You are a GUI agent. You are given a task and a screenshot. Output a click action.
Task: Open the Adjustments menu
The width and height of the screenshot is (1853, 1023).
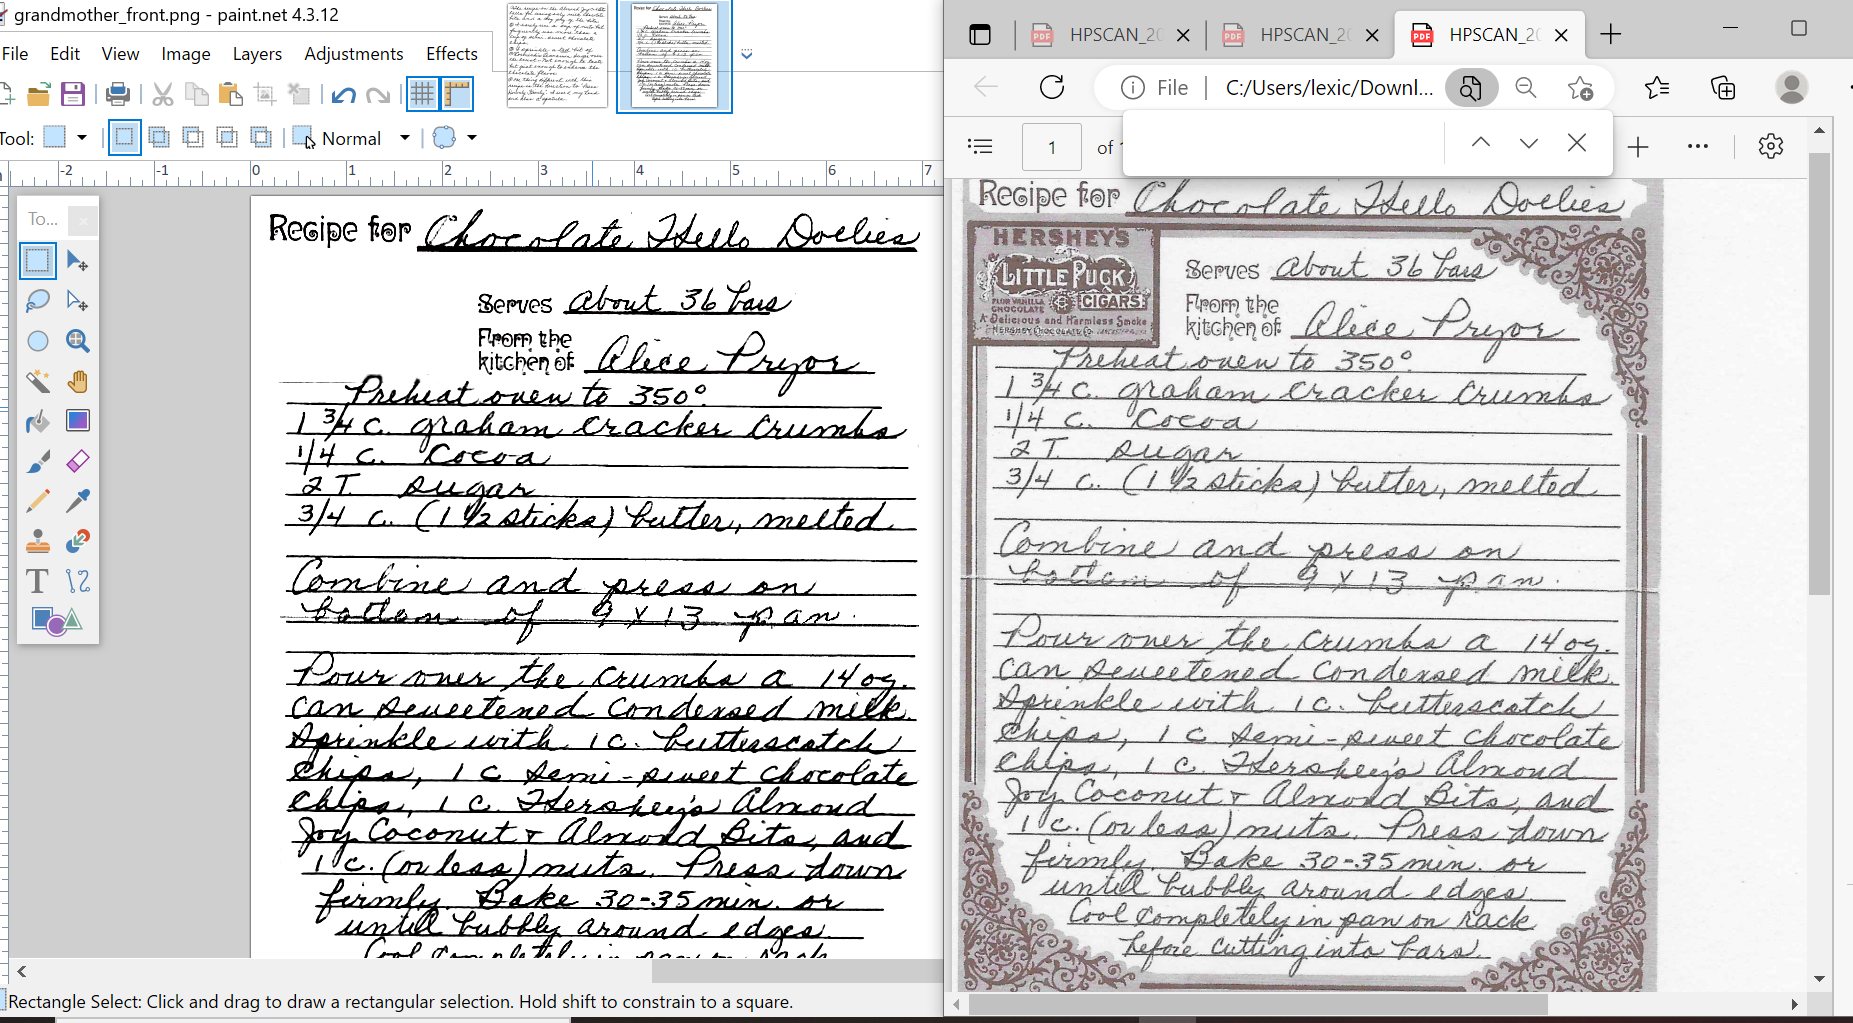pyautogui.click(x=354, y=54)
